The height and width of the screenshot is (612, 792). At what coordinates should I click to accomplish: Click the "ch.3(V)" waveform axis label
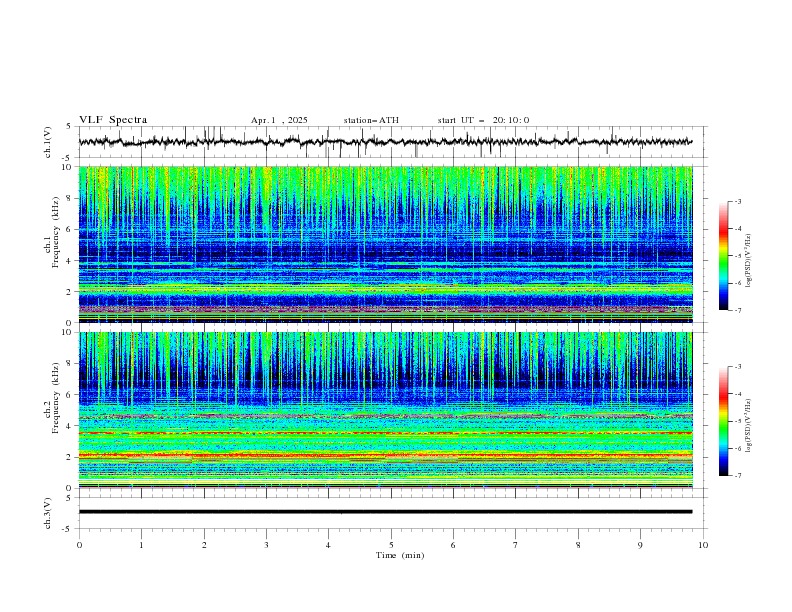point(48,513)
